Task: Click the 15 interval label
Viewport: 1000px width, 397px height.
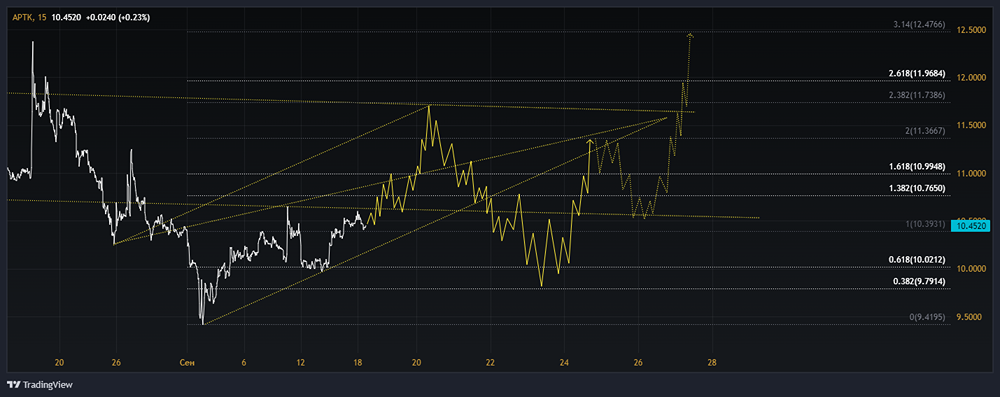Action: 43,17
